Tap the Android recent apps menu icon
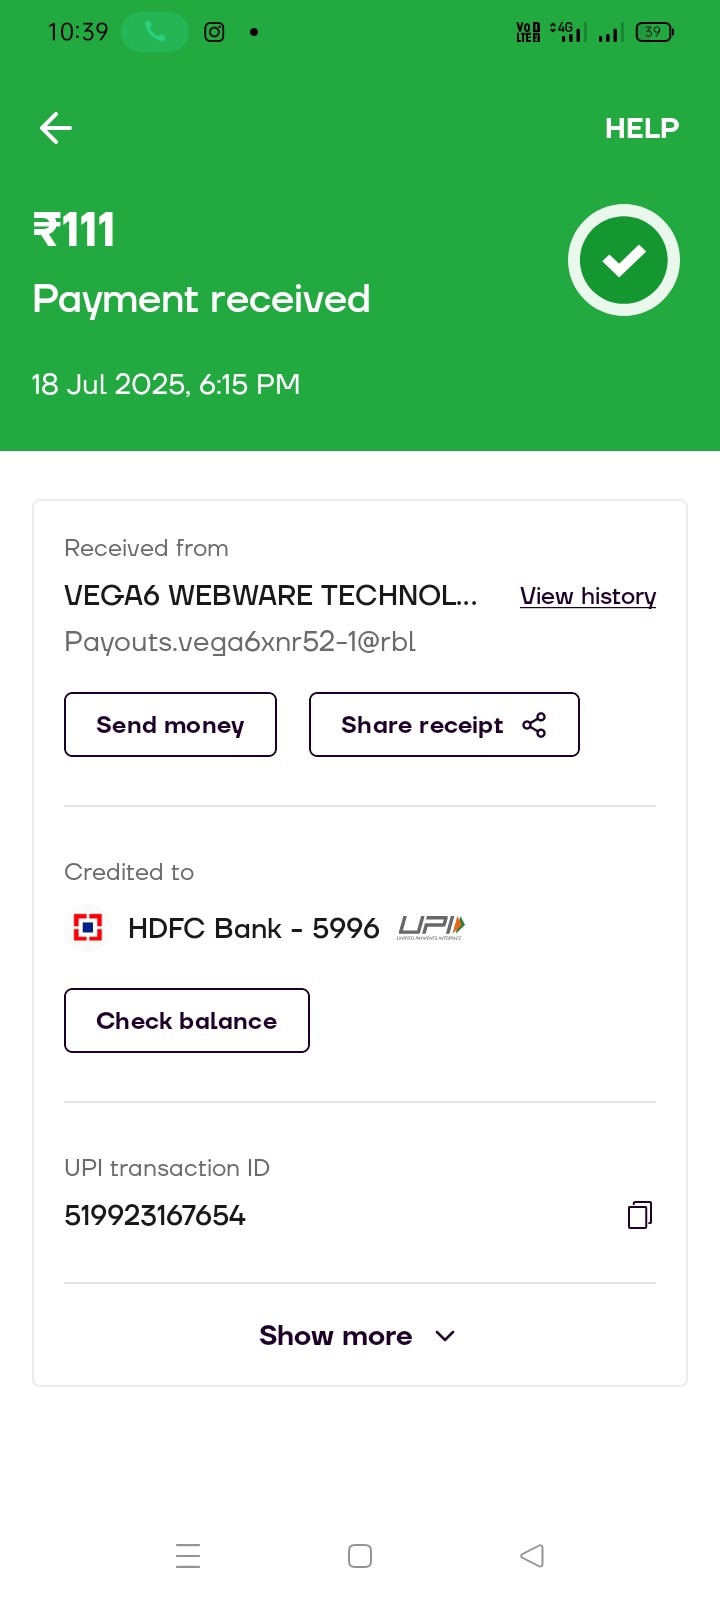Viewport: 720px width, 1600px height. 188,1556
